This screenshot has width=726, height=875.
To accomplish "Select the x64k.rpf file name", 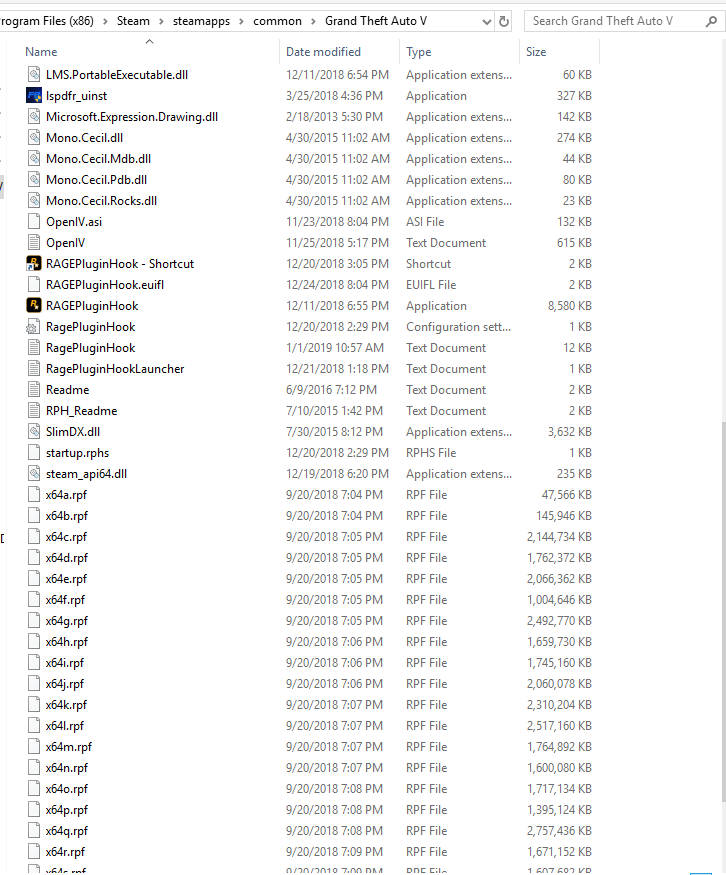I will coord(66,705).
